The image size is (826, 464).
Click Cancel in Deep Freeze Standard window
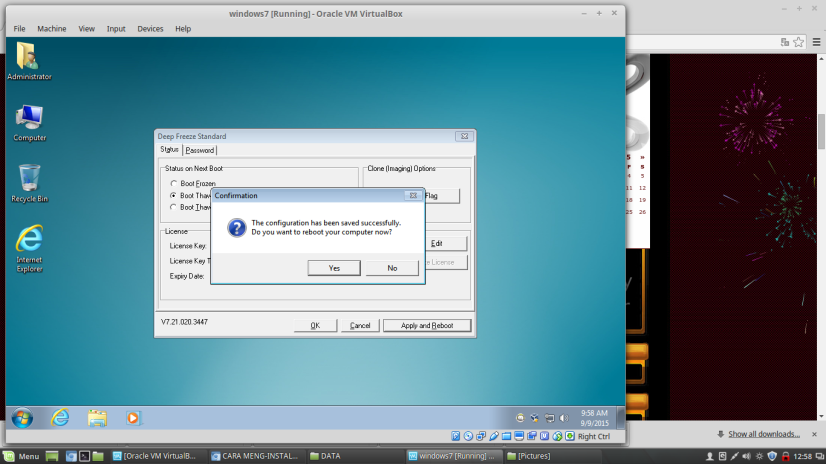coord(360,325)
